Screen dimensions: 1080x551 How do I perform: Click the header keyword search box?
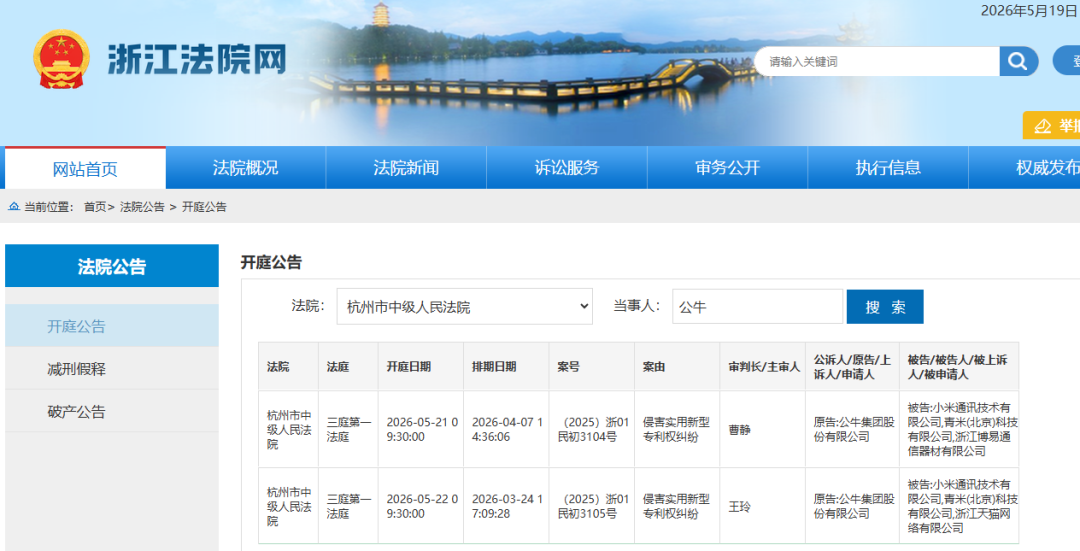click(877, 61)
